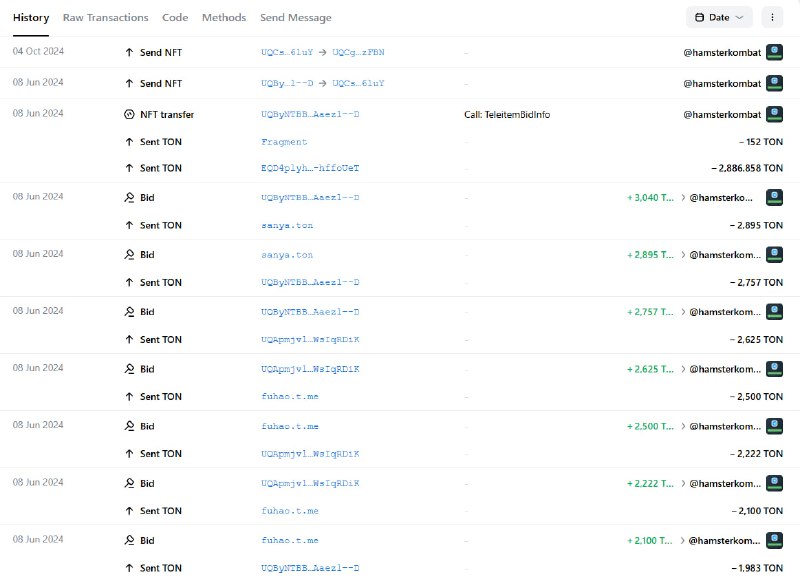Screen dimensions: 800x579
Task: Click the Bid gavel icon in the +3,040 TON row
Action: tap(129, 198)
